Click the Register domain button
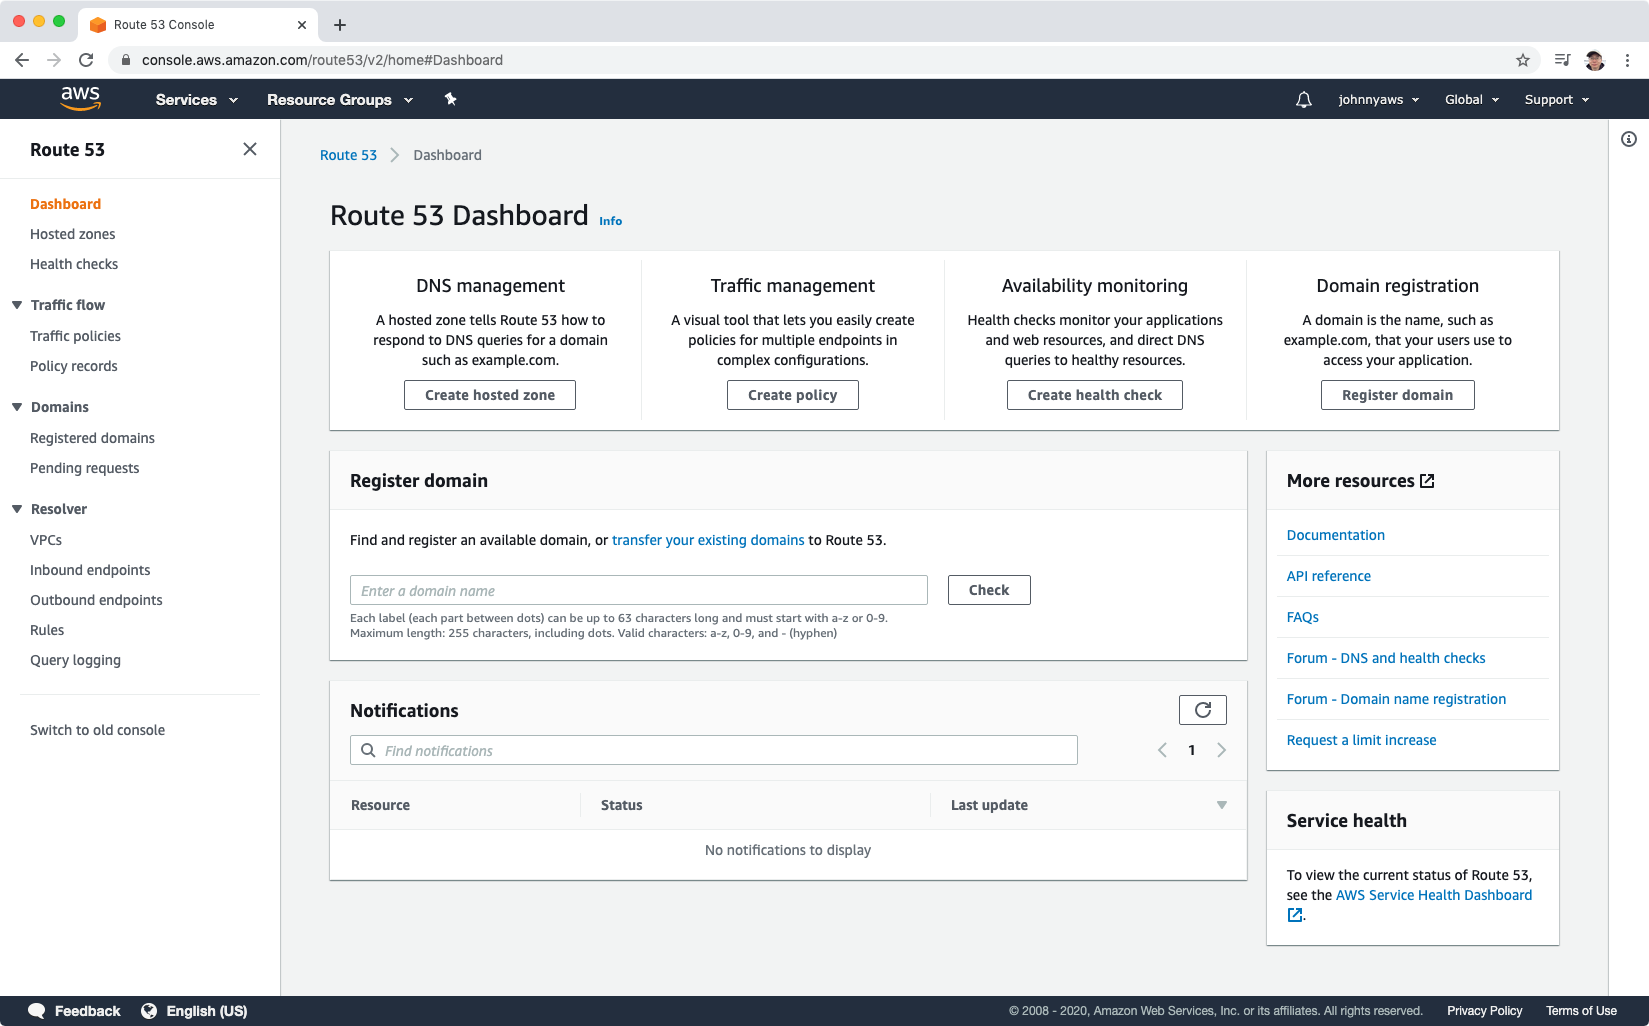The height and width of the screenshot is (1026, 1649). coord(1398,395)
